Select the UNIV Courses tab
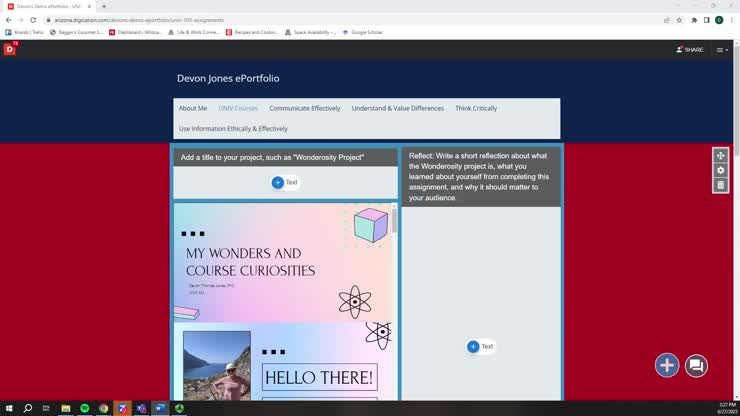 [238, 108]
